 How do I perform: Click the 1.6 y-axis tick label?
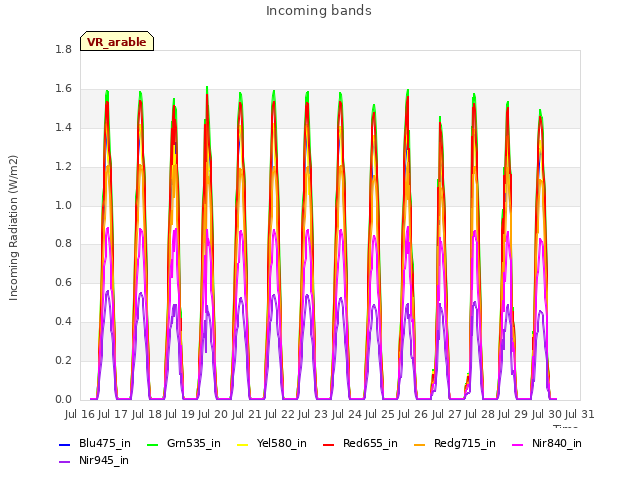[63, 89]
